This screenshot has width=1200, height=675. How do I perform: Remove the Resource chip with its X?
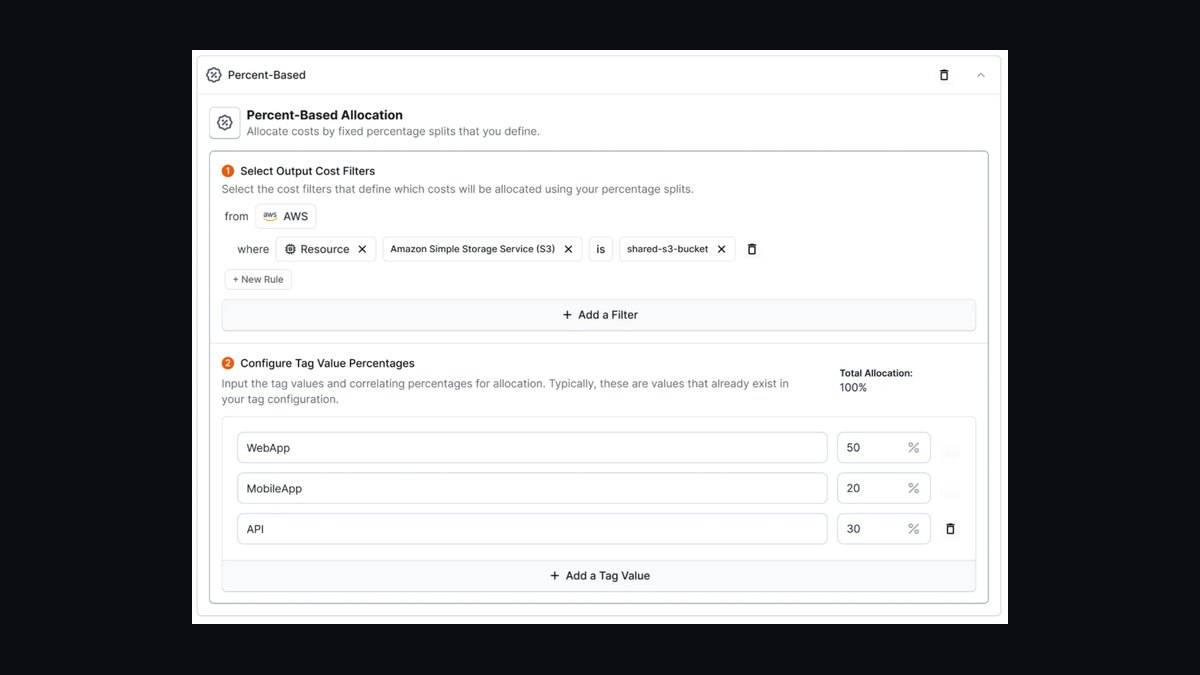[362, 249]
